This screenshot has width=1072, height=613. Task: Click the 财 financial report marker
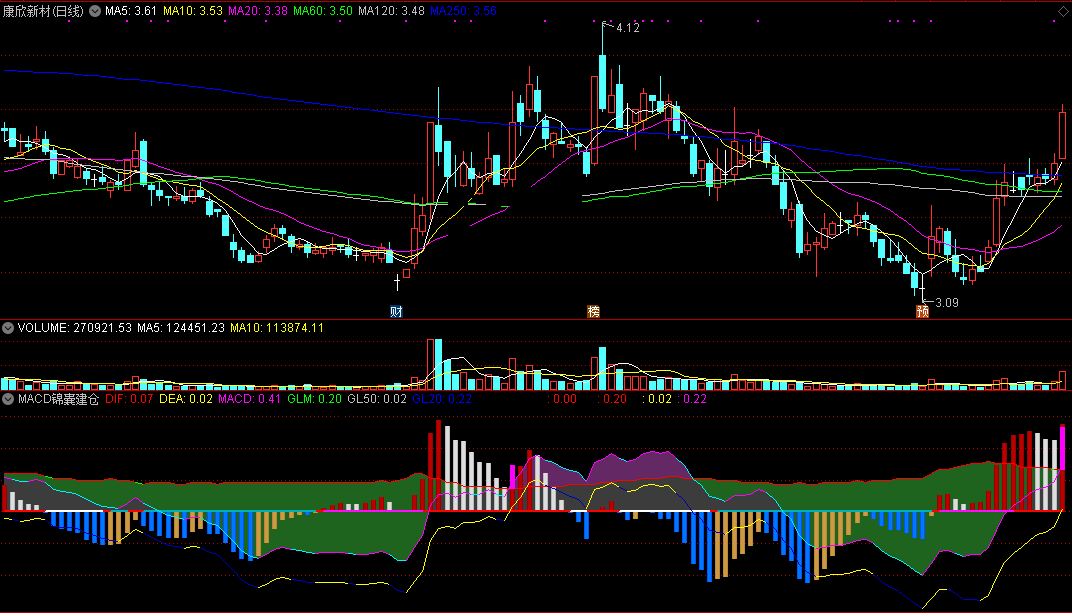tap(396, 312)
